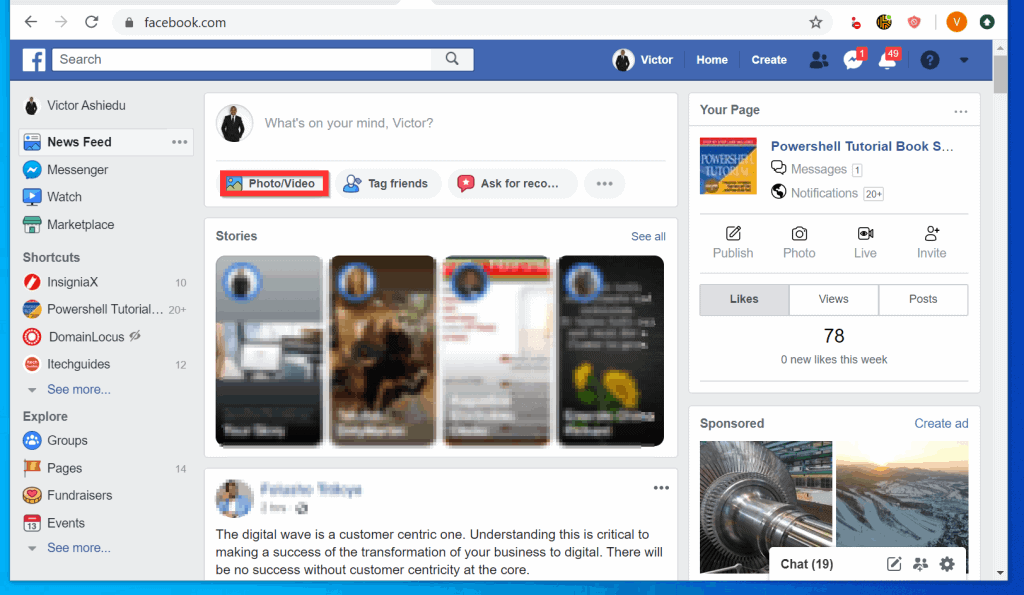
Task: Click Ask for recommendations button
Action: (511, 184)
